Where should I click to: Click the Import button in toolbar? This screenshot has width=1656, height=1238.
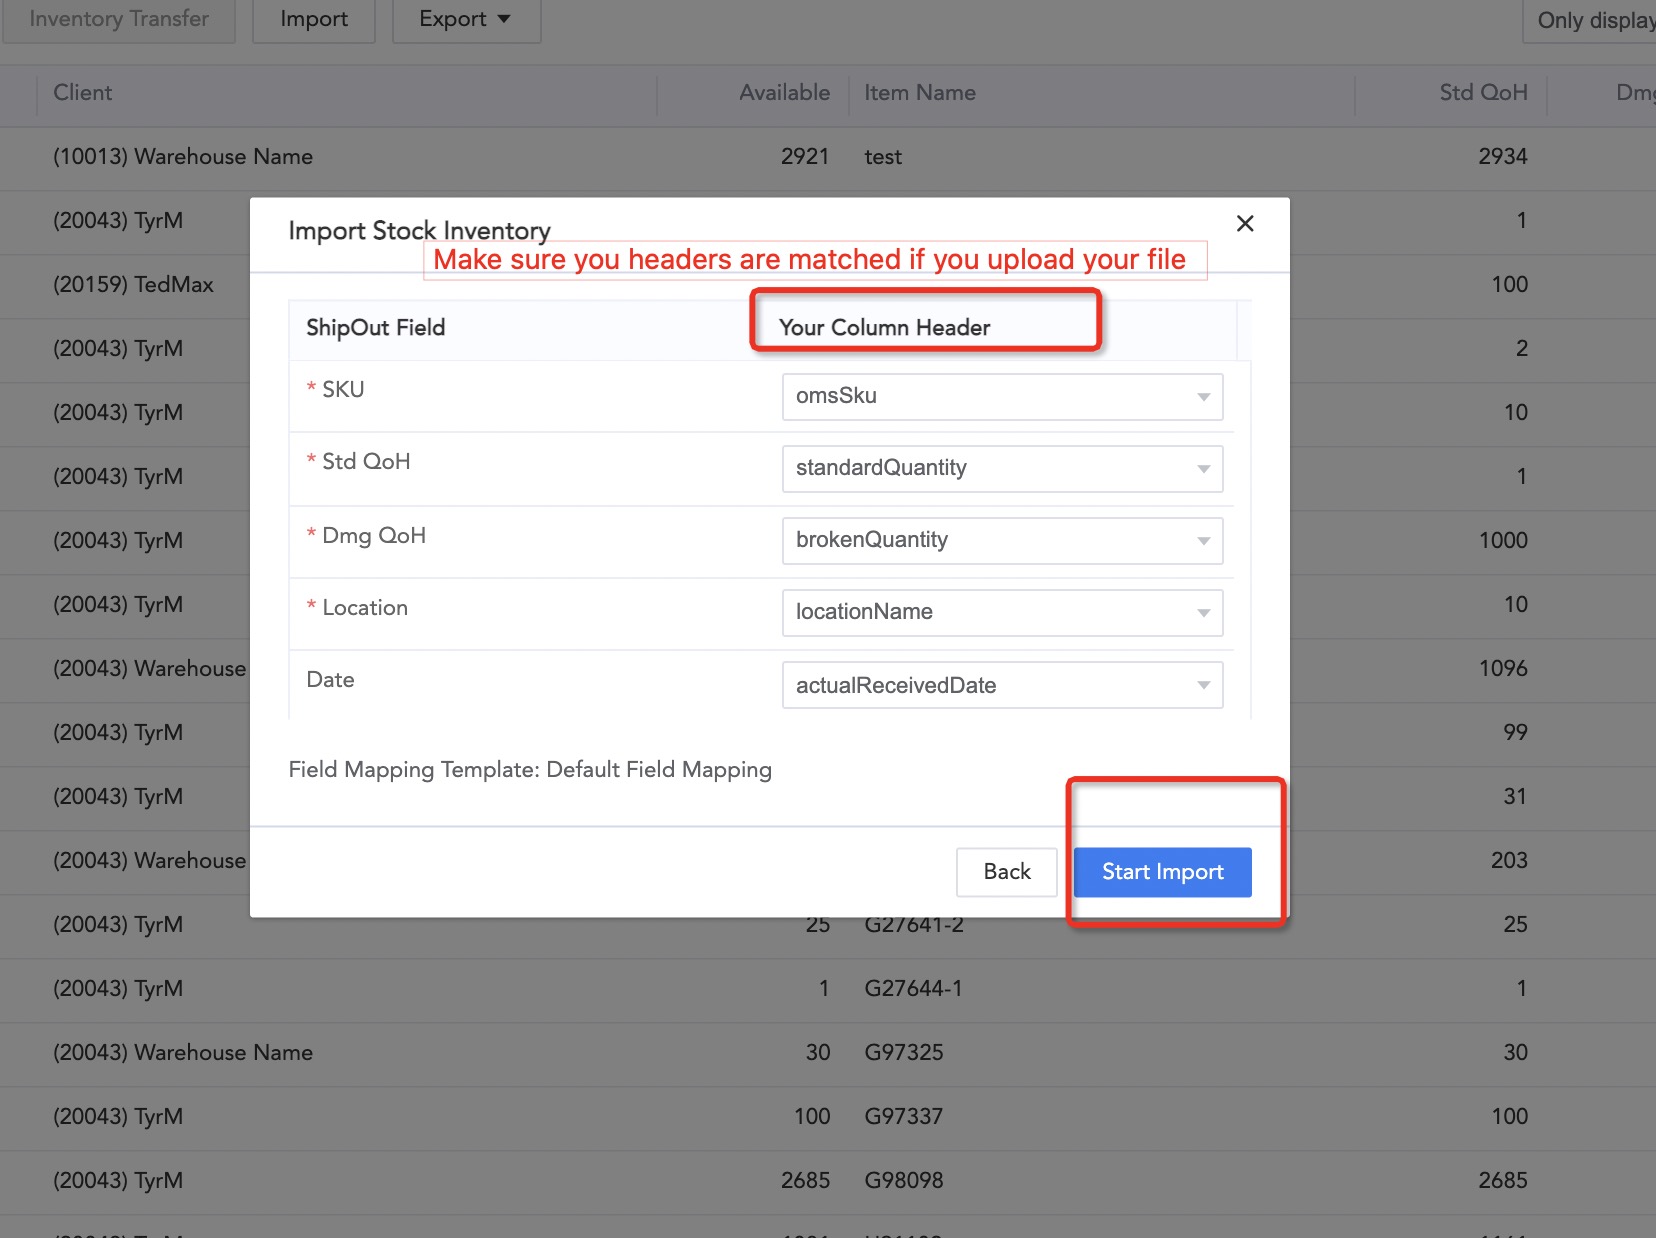314,20
